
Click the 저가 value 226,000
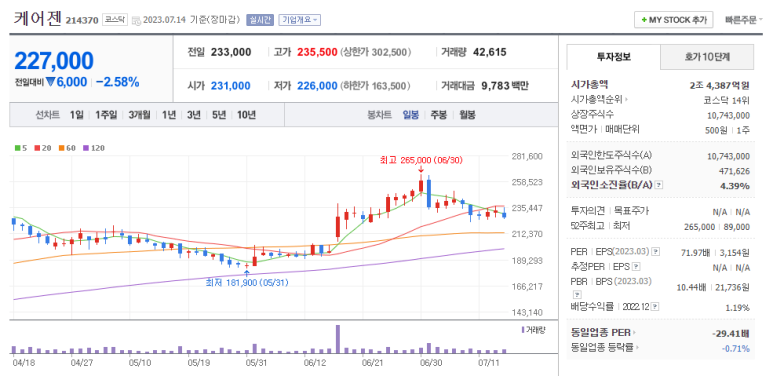317,86
